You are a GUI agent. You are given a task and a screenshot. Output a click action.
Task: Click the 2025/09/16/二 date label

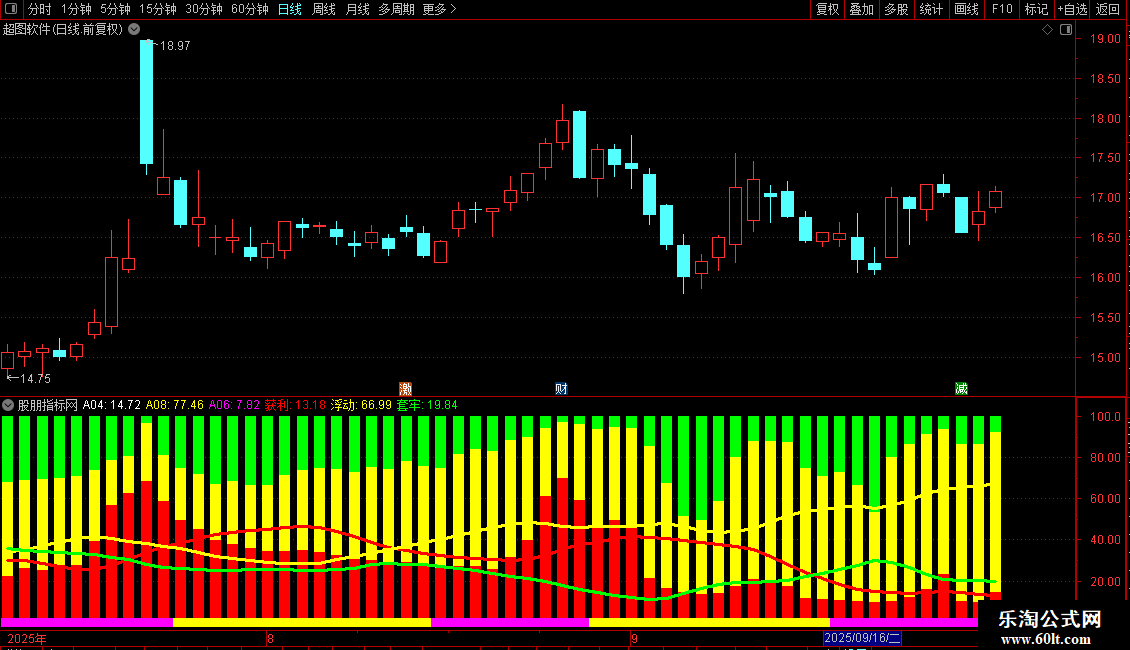coord(862,638)
